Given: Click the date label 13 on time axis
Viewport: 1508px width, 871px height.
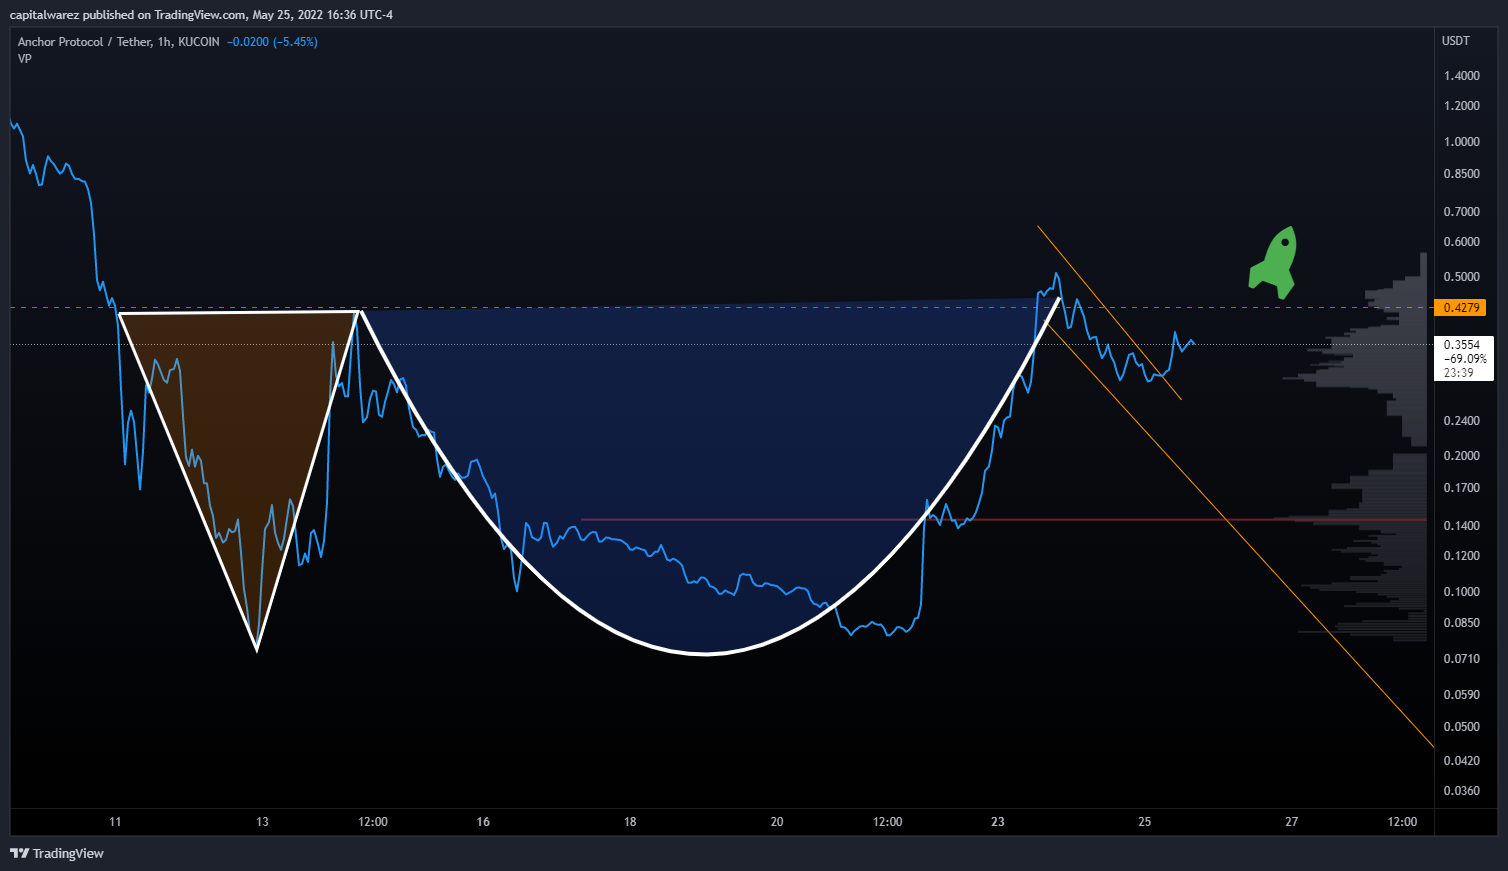Looking at the screenshot, I should point(262,822).
